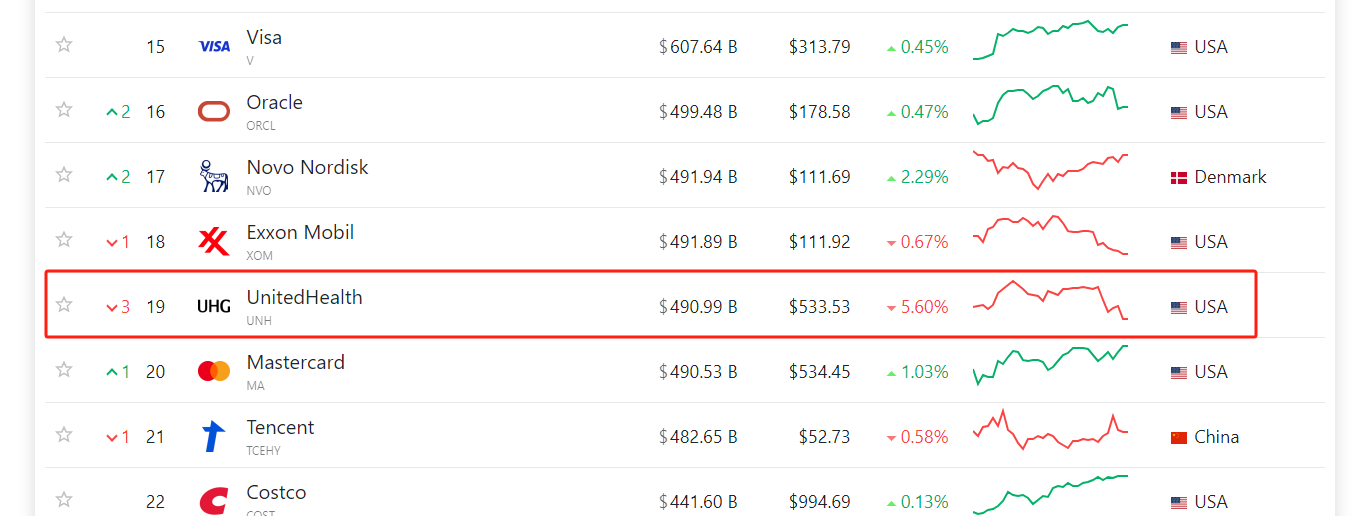
Task: Add Tencent to favorites with star
Action: tap(64, 435)
